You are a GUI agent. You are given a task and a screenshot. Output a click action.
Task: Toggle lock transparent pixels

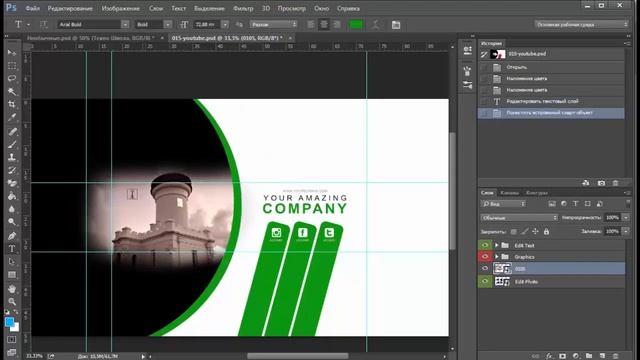tap(513, 231)
